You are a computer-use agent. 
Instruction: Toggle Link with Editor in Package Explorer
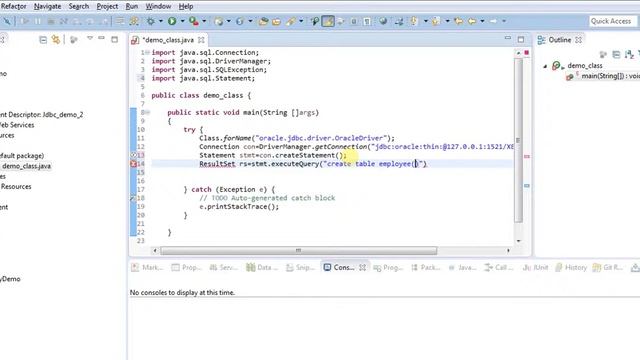pyautogui.click(x=56, y=40)
